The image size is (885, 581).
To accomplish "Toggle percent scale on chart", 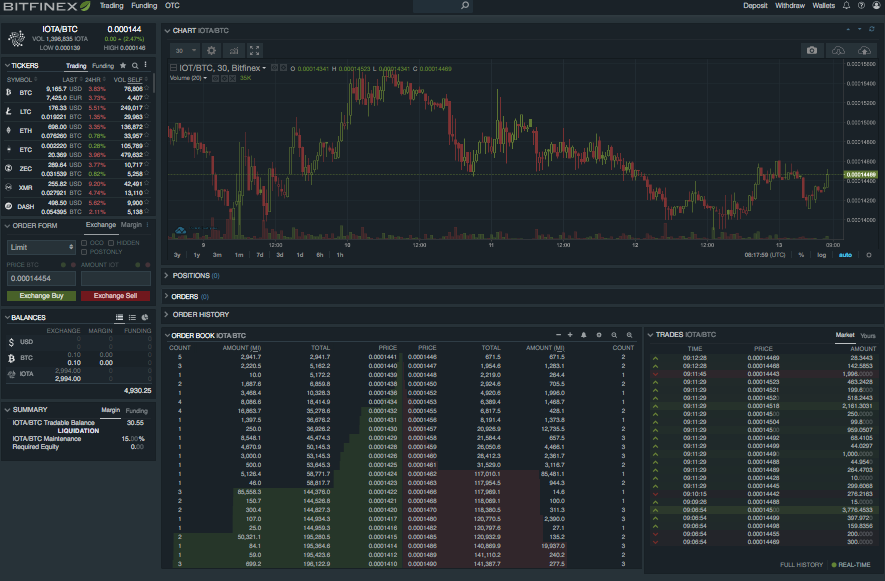I will click(x=801, y=255).
